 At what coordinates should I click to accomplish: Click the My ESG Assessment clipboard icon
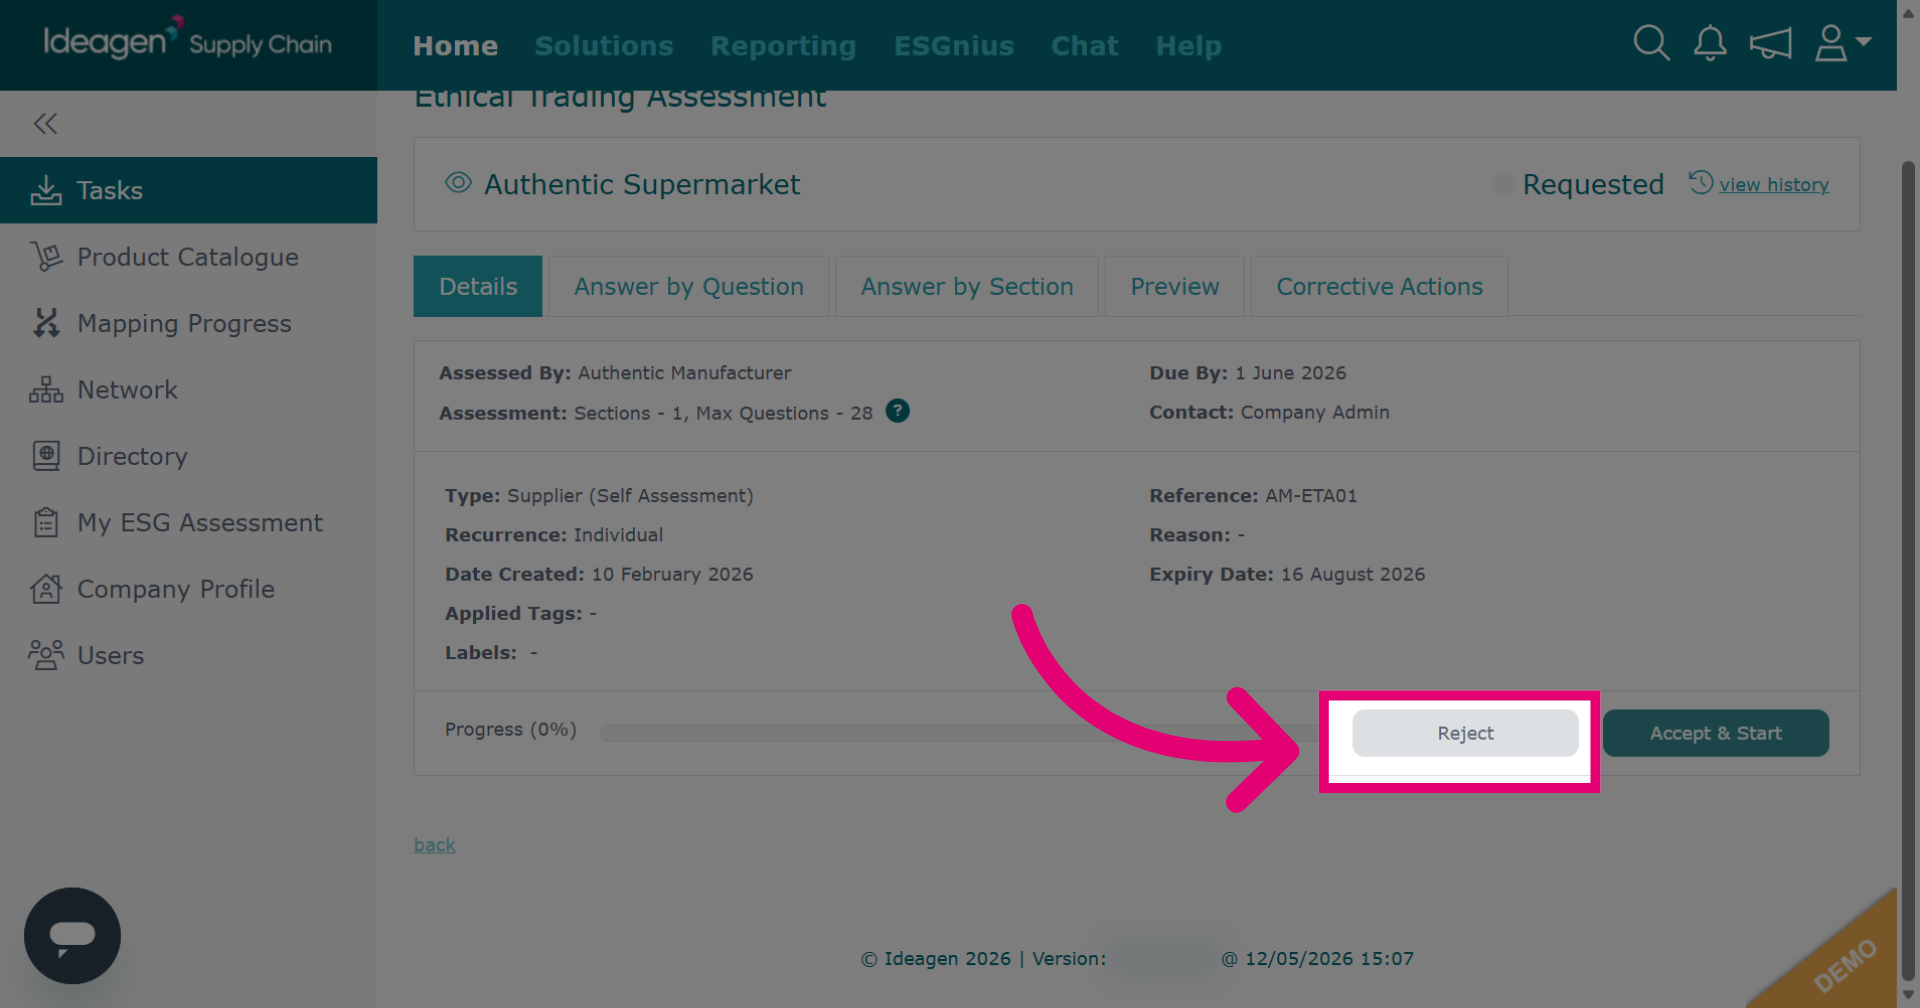(x=46, y=523)
